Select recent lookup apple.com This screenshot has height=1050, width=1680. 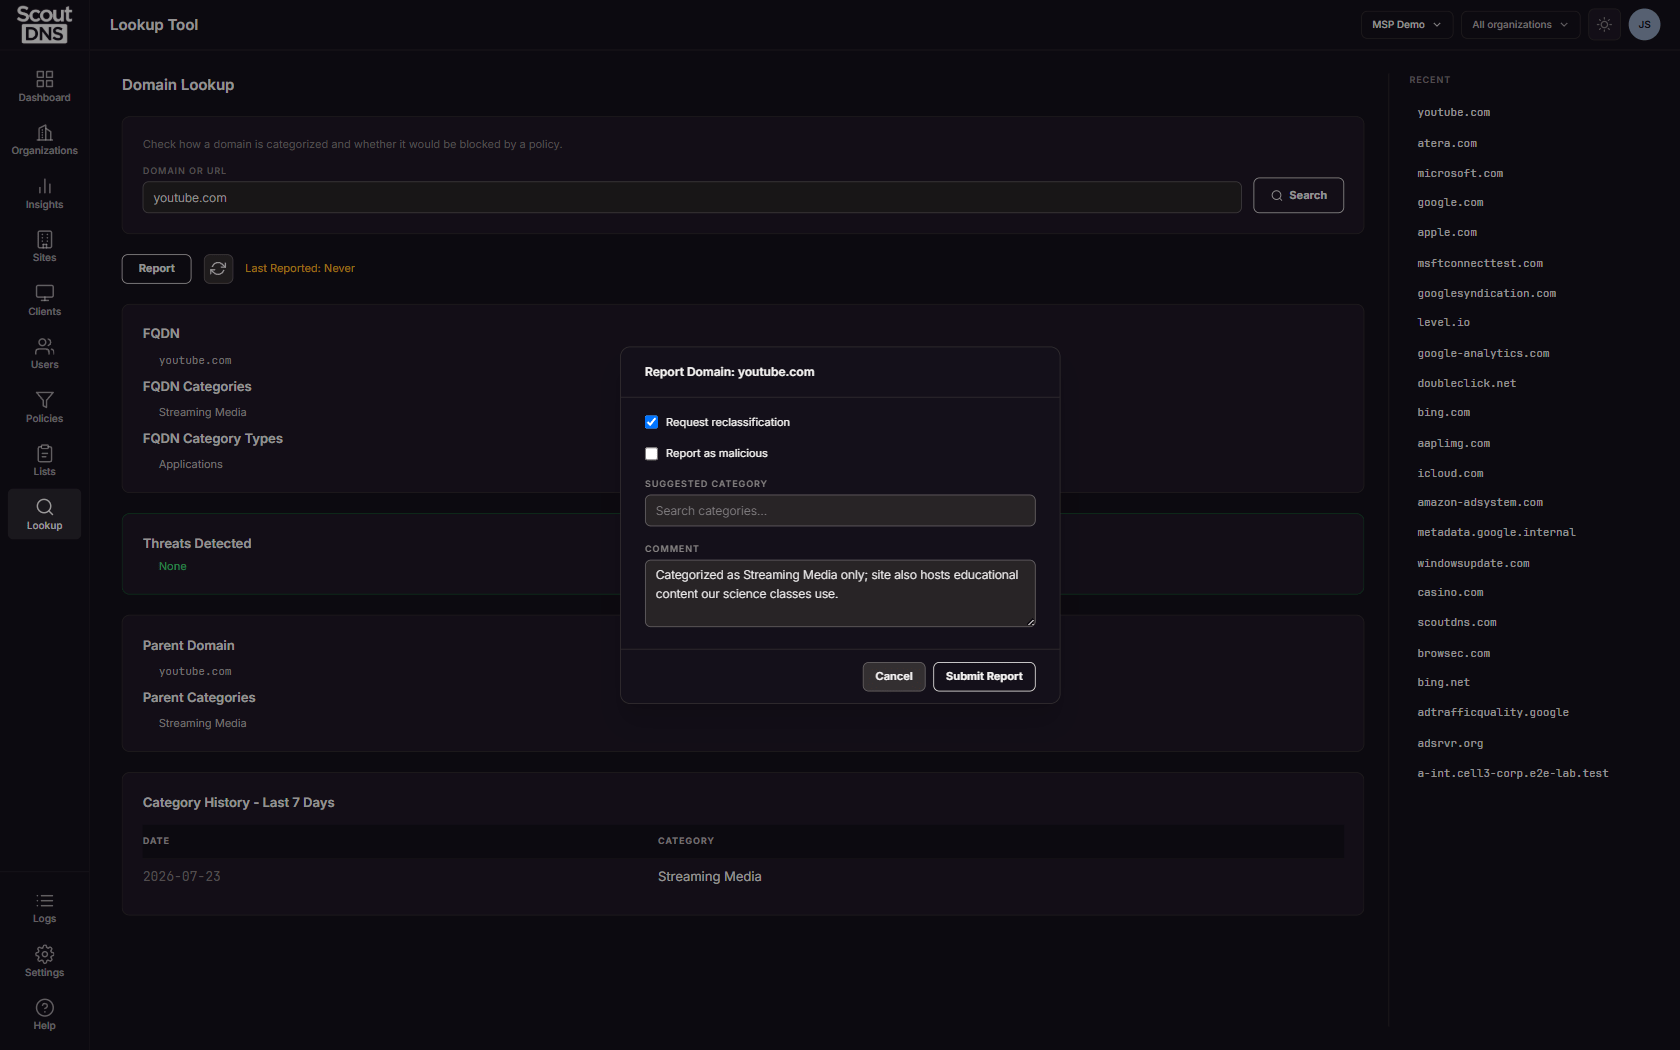(x=1446, y=233)
